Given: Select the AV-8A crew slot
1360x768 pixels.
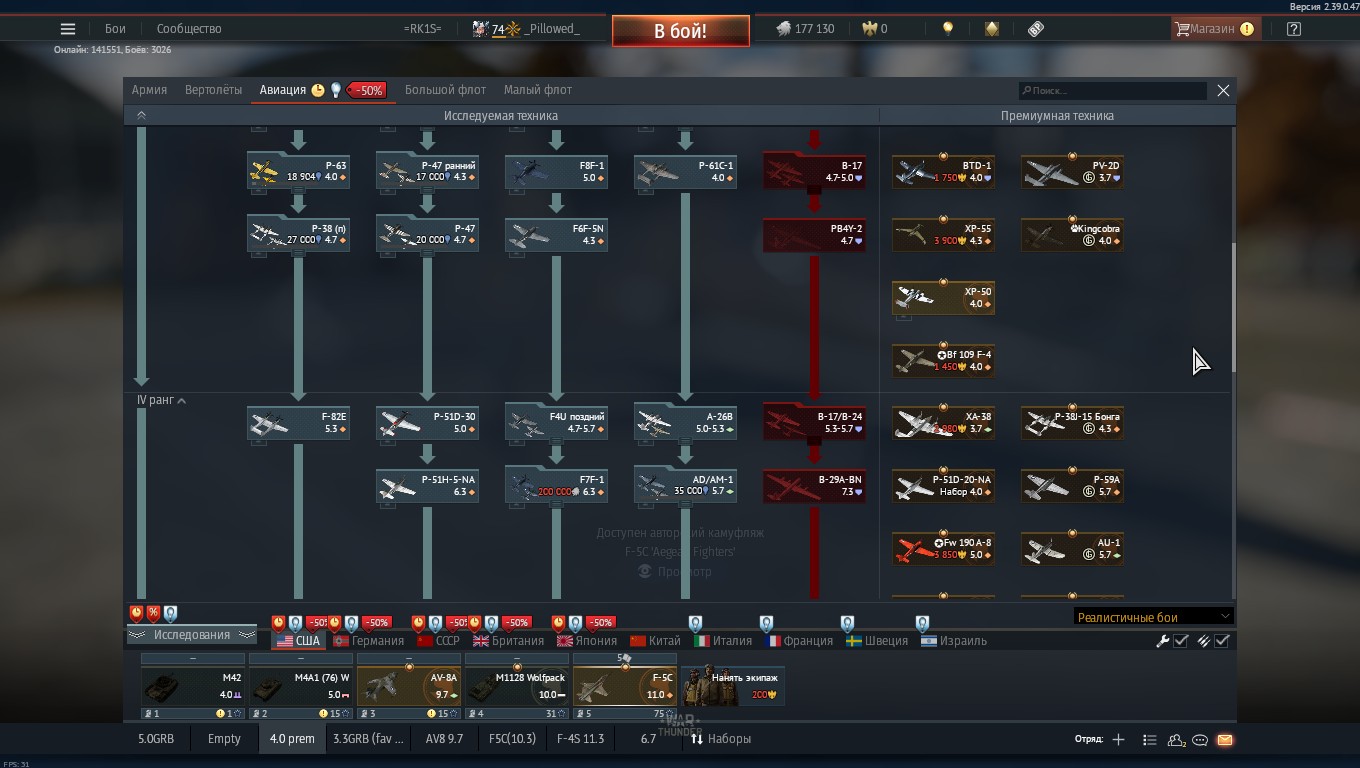Looking at the screenshot, I should pos(408,686).
